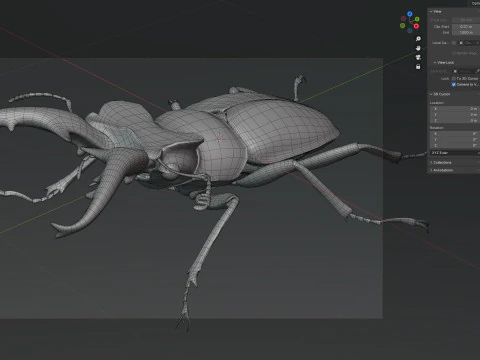Click the dim negative Z axis gizmo dot

[410, 30]
